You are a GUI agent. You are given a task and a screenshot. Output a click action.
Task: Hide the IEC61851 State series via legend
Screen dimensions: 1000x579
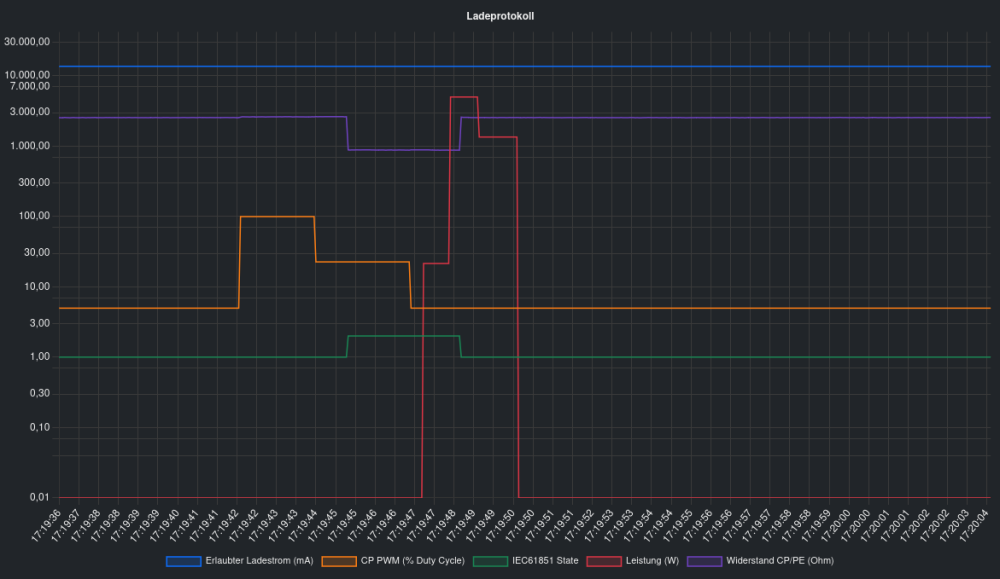[x=526, y=561]
